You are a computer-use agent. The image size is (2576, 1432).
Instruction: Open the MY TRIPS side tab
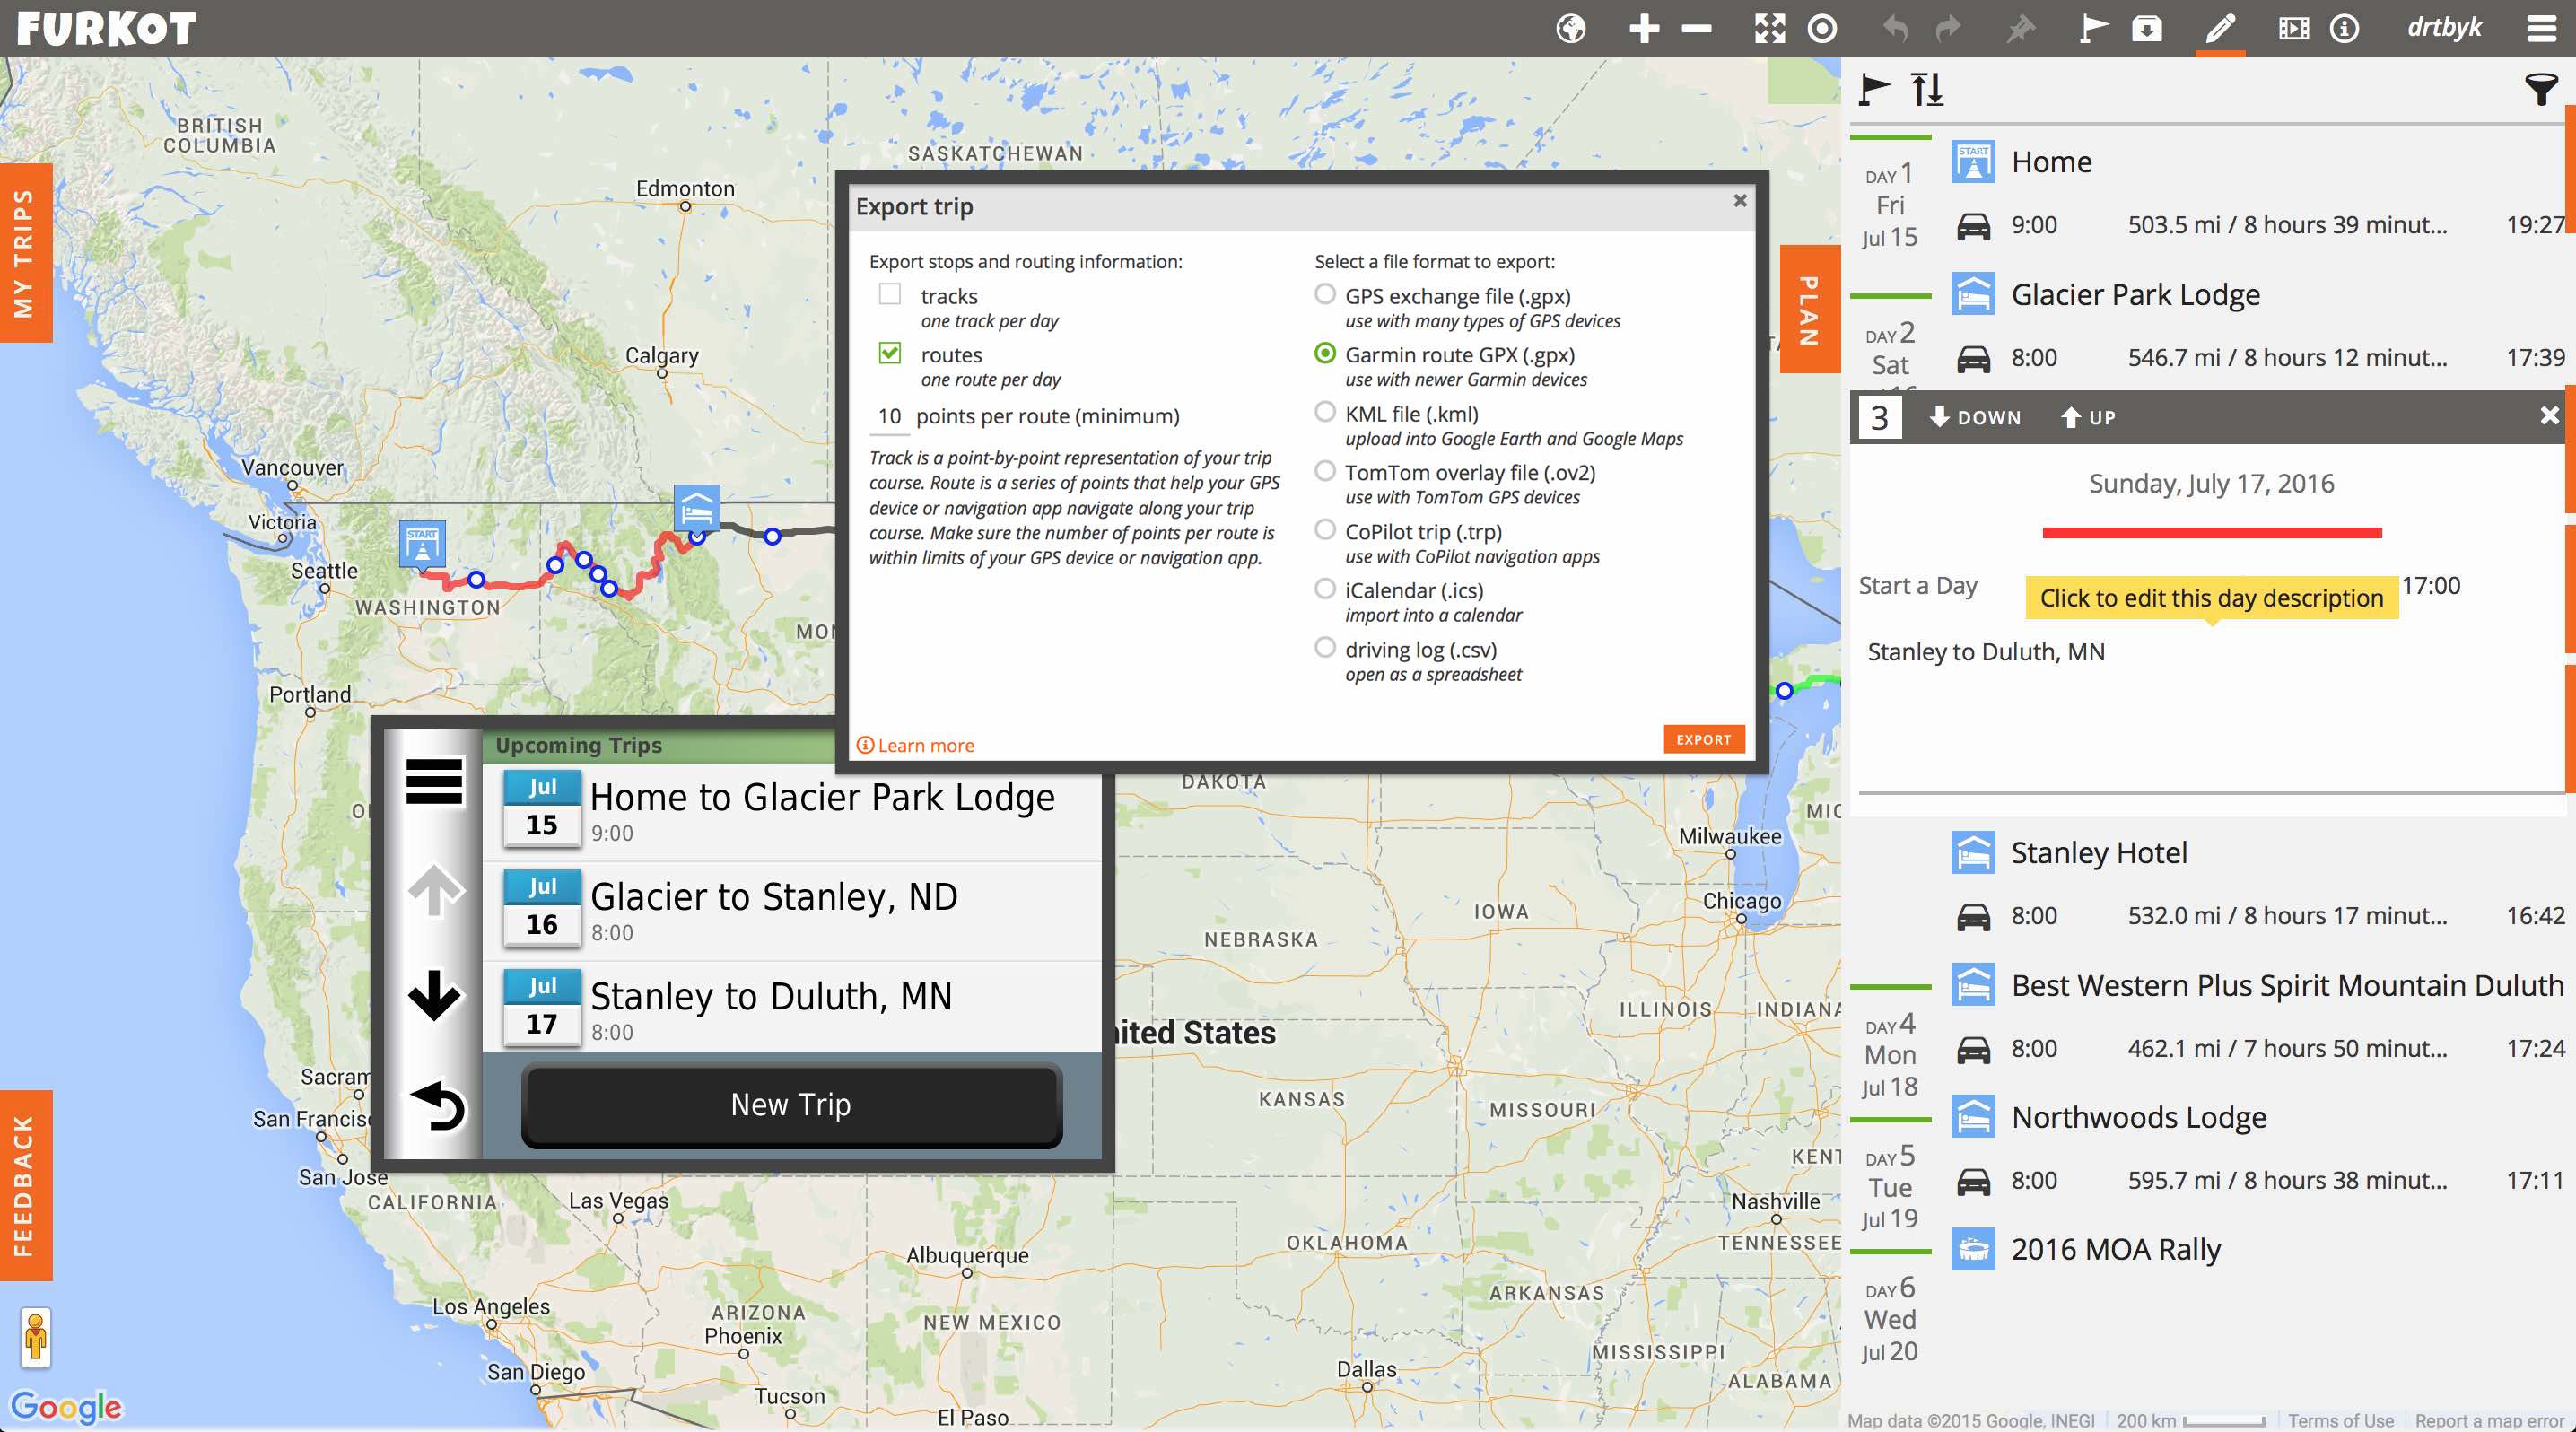(25, 253)
